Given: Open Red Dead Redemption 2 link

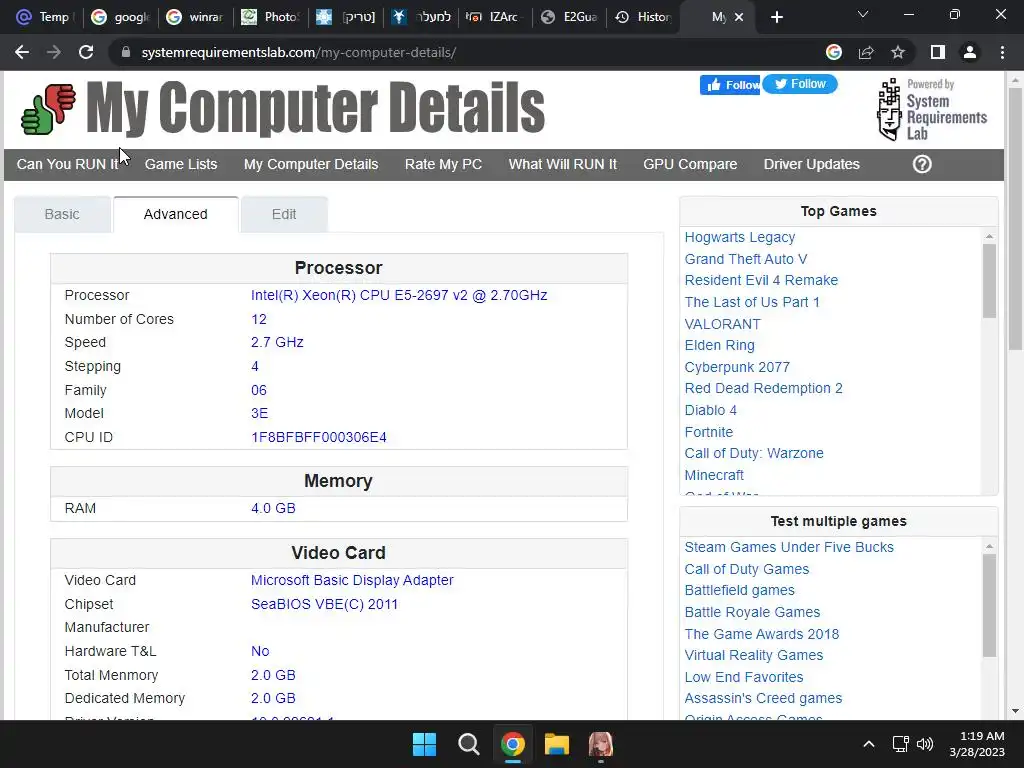Looking at the screenshot, I should coord(763,388).
